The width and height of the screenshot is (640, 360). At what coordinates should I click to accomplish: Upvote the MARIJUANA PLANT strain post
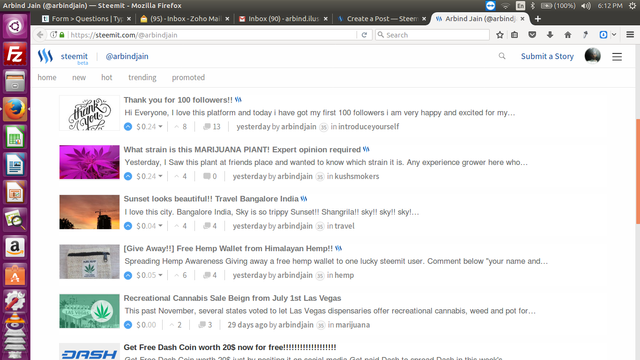pos(128,176)
